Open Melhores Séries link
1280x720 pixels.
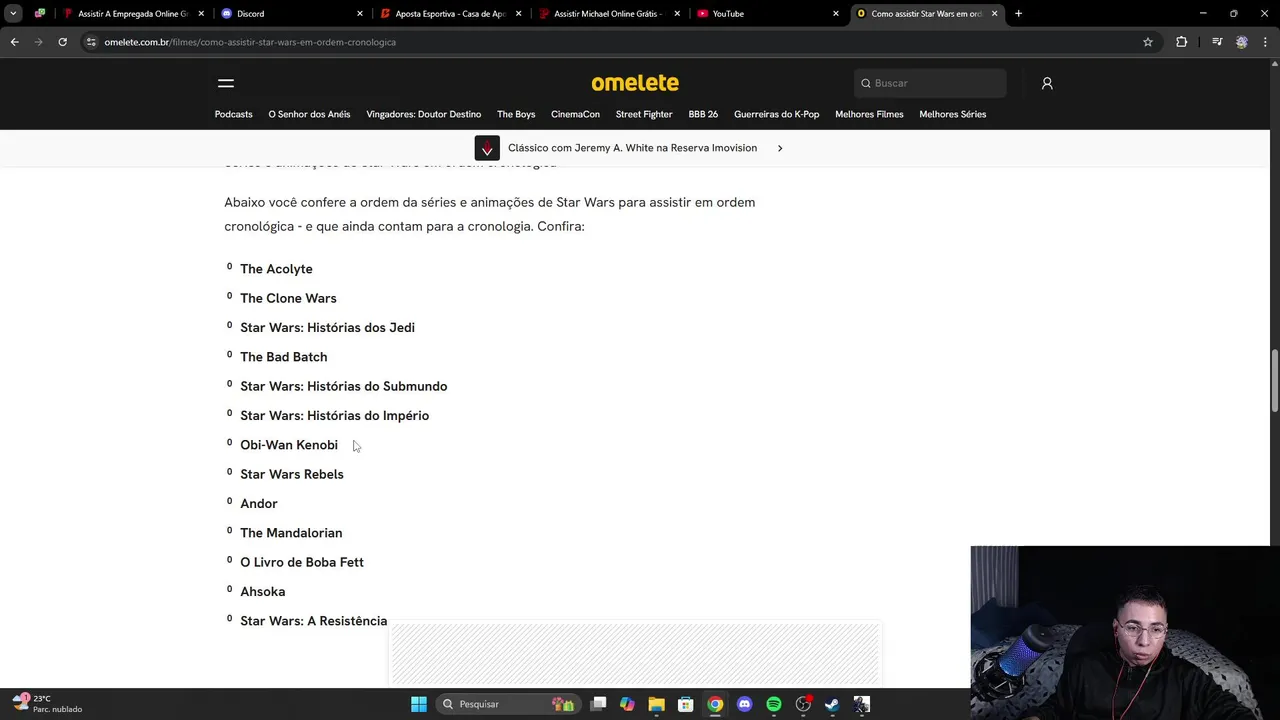pos(952,114)
